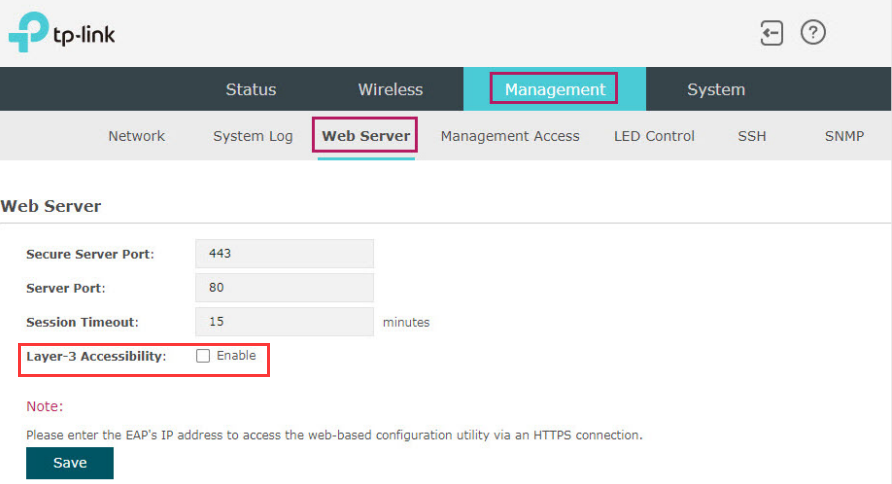Click the "Session Timeout:" label
The height and width of the screenshot is (484, 892).
[x=82, y=322]
